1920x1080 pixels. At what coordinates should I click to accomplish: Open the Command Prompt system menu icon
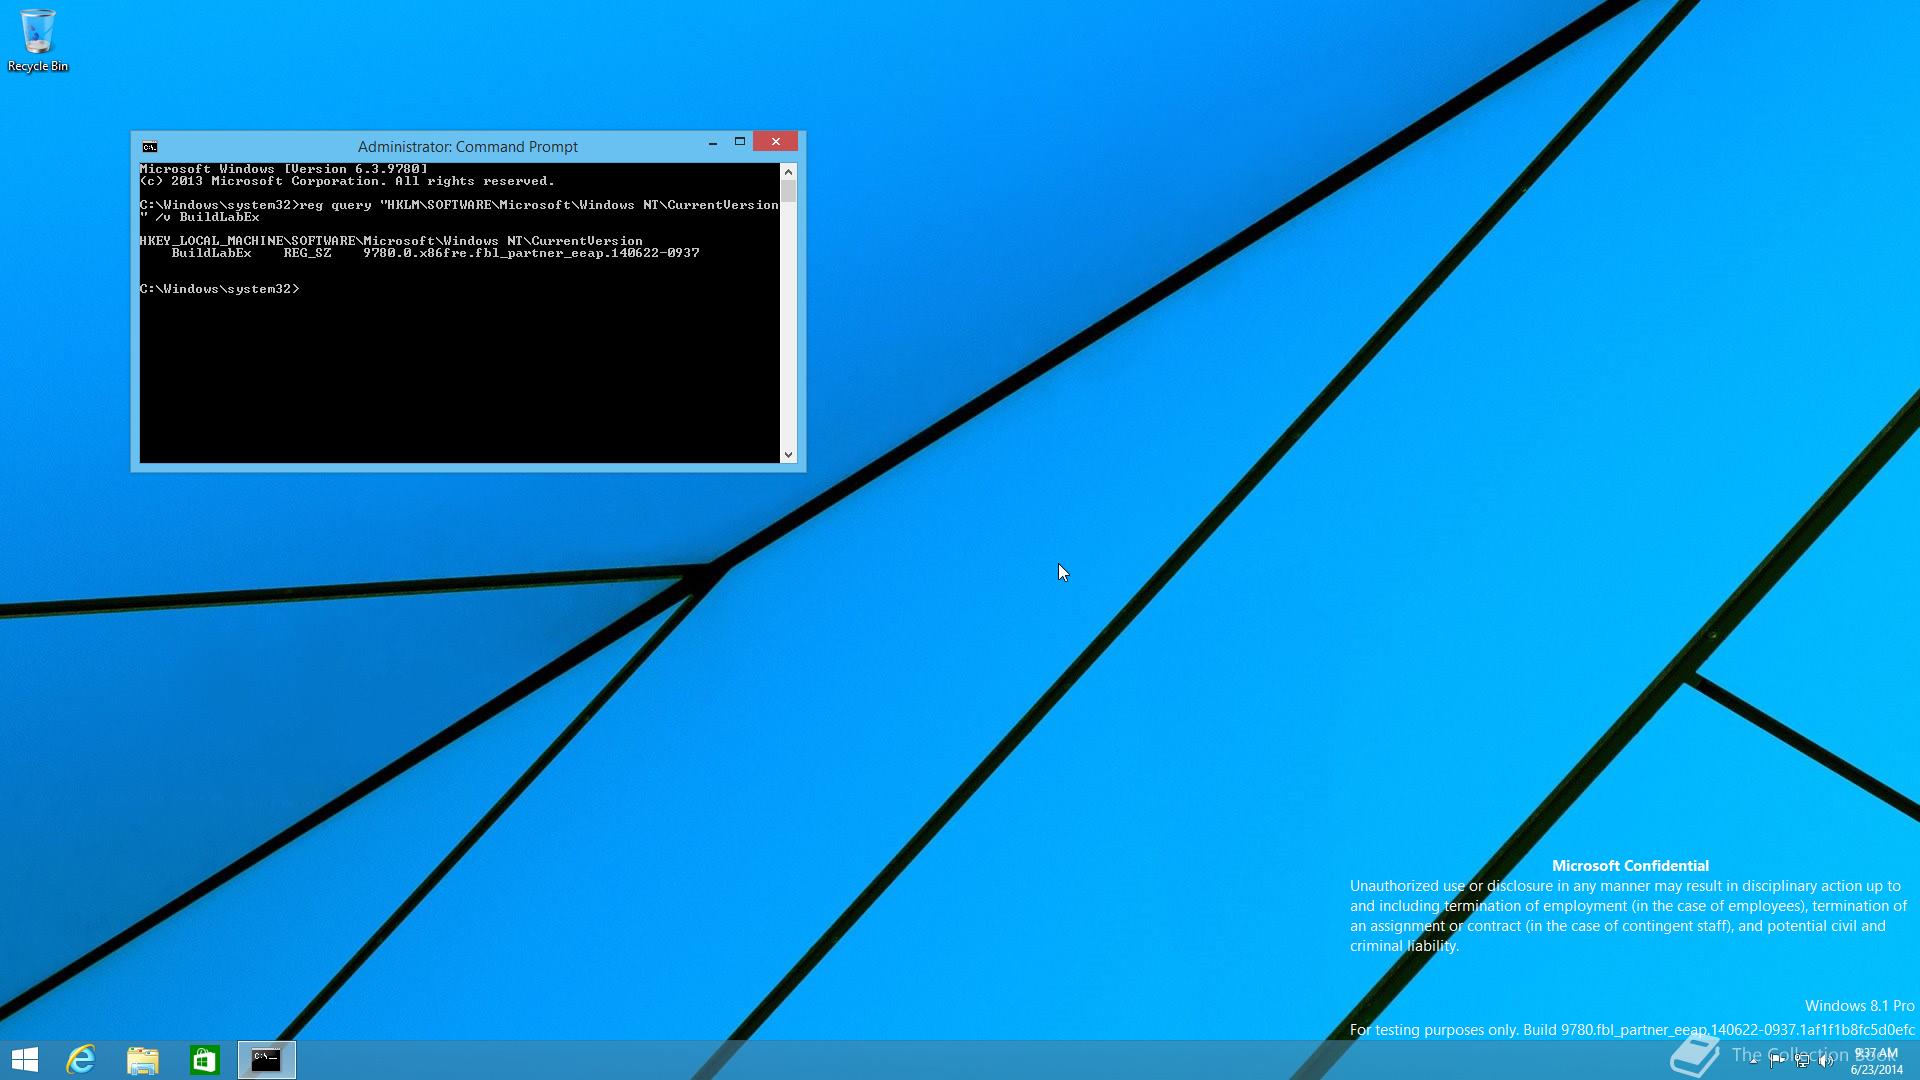tap(150, 147)
